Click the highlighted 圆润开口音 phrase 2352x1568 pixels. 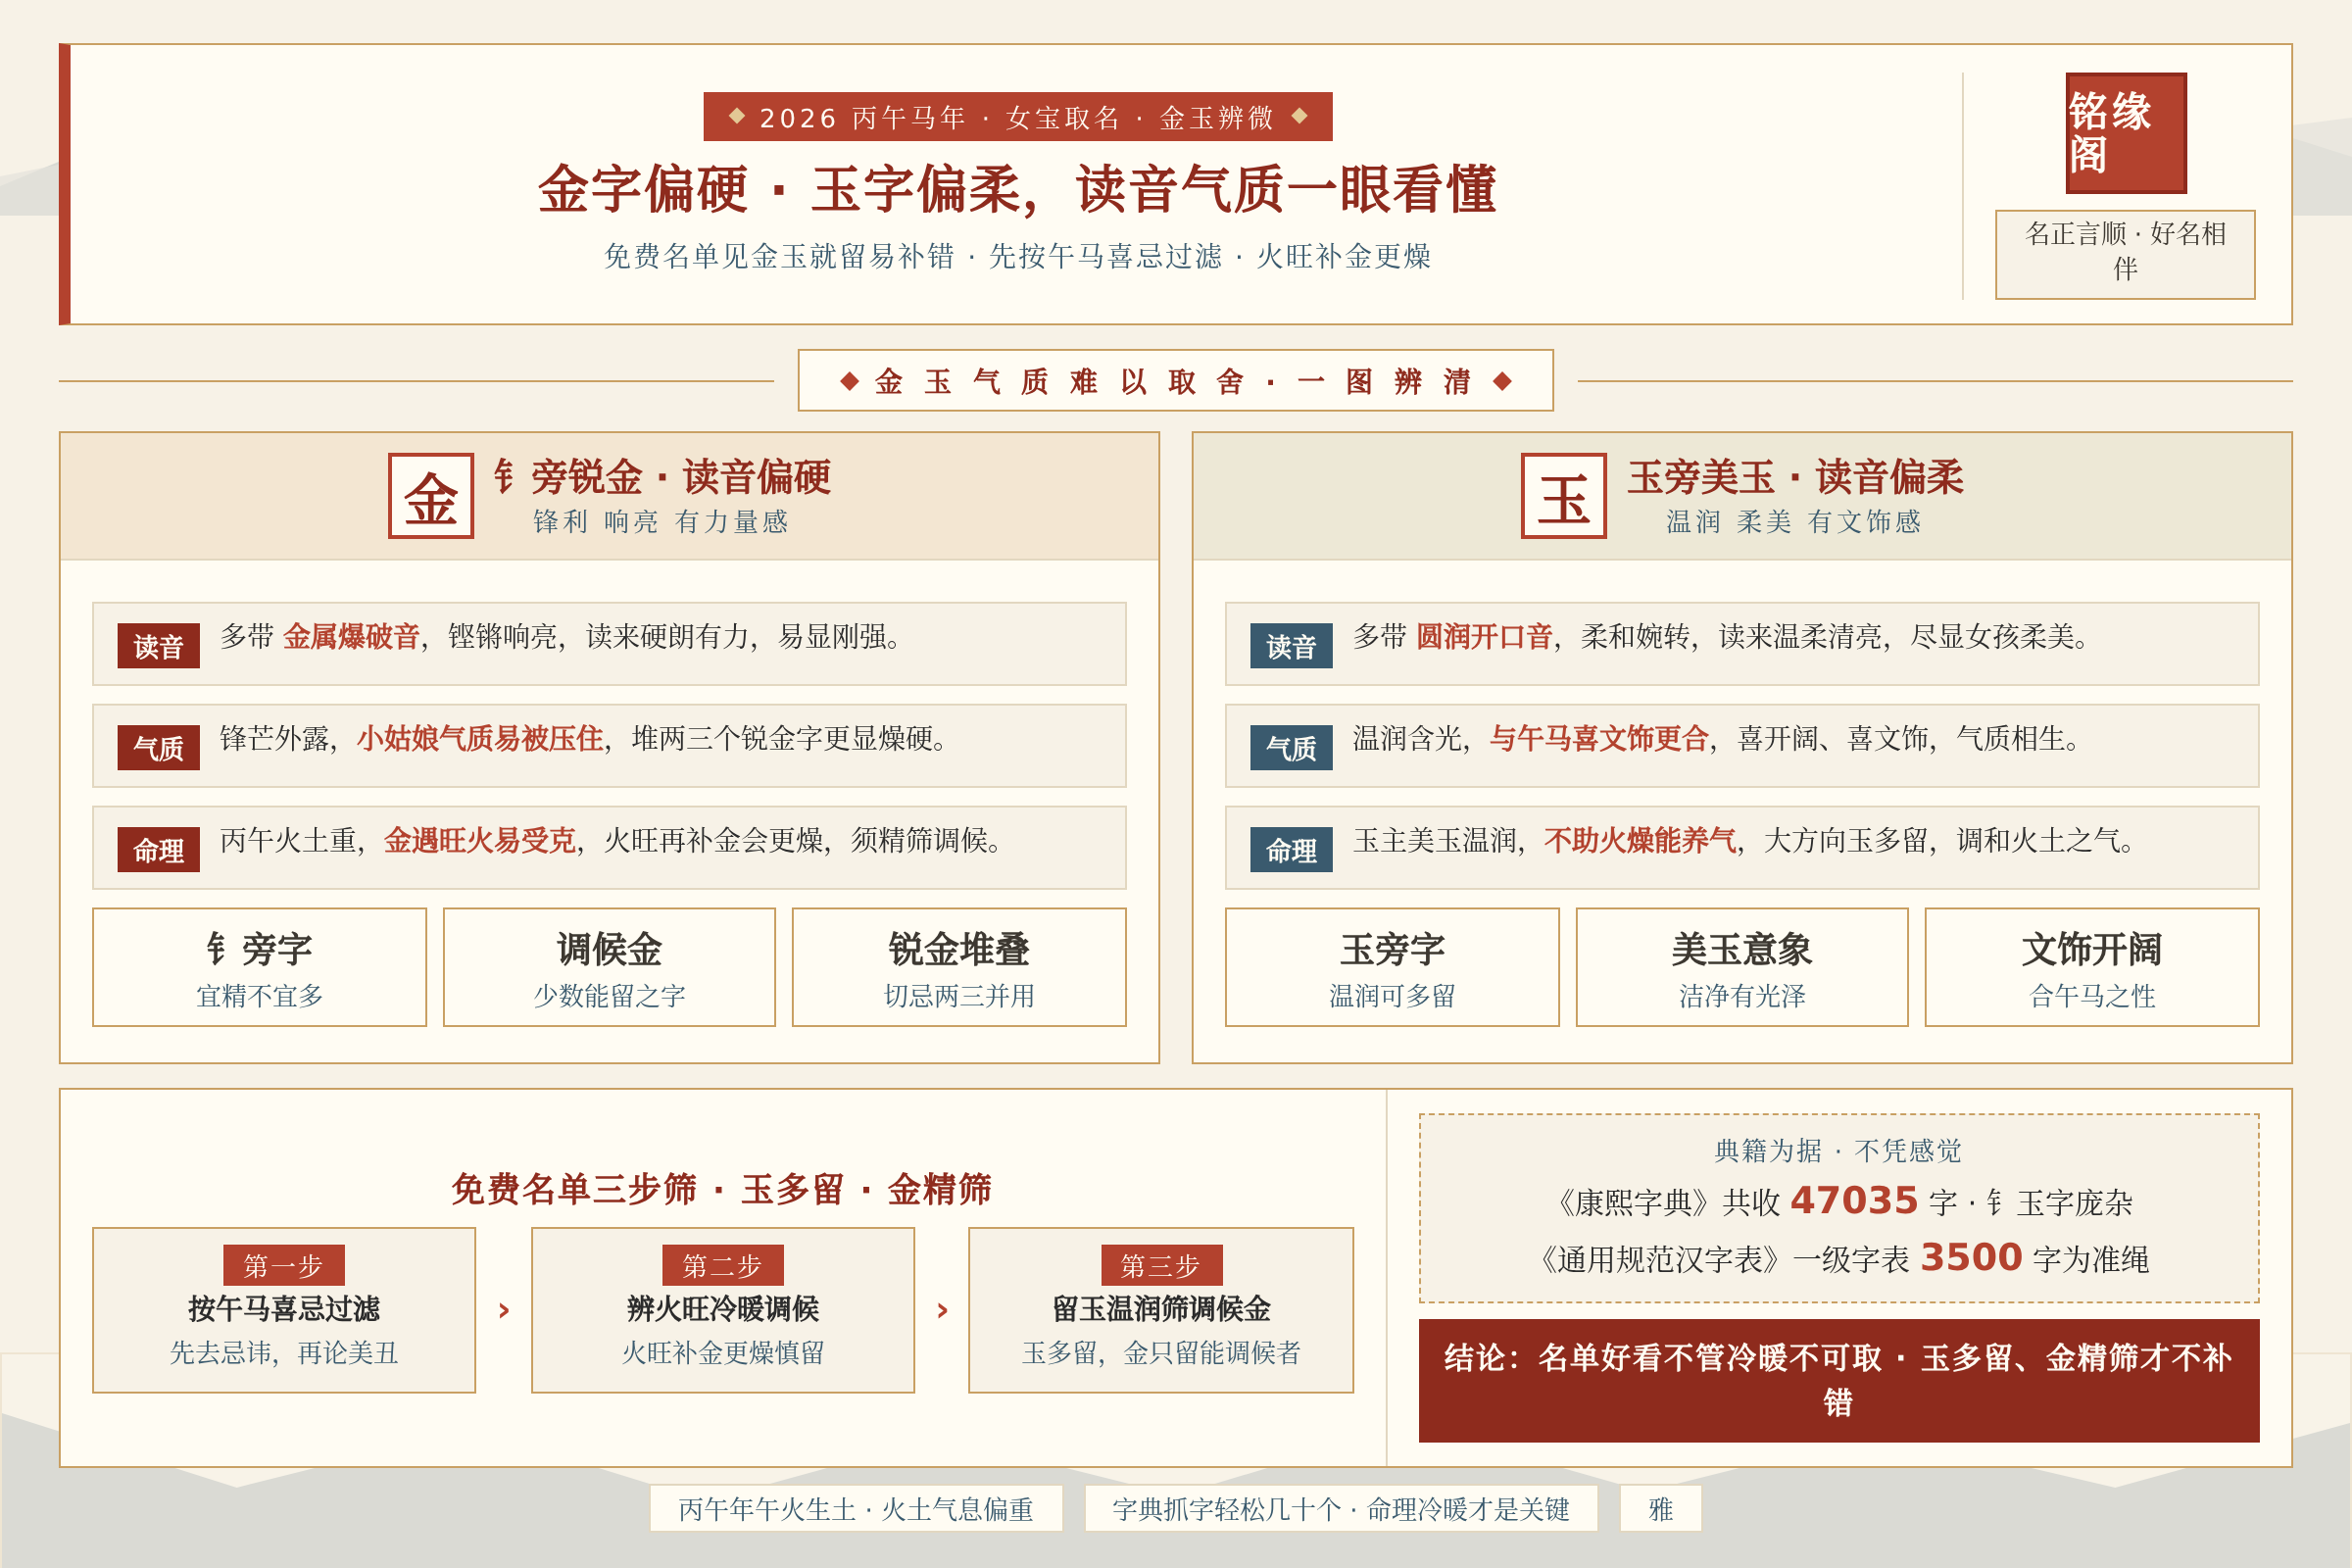pyautogui.click(x=1484, y=636)
